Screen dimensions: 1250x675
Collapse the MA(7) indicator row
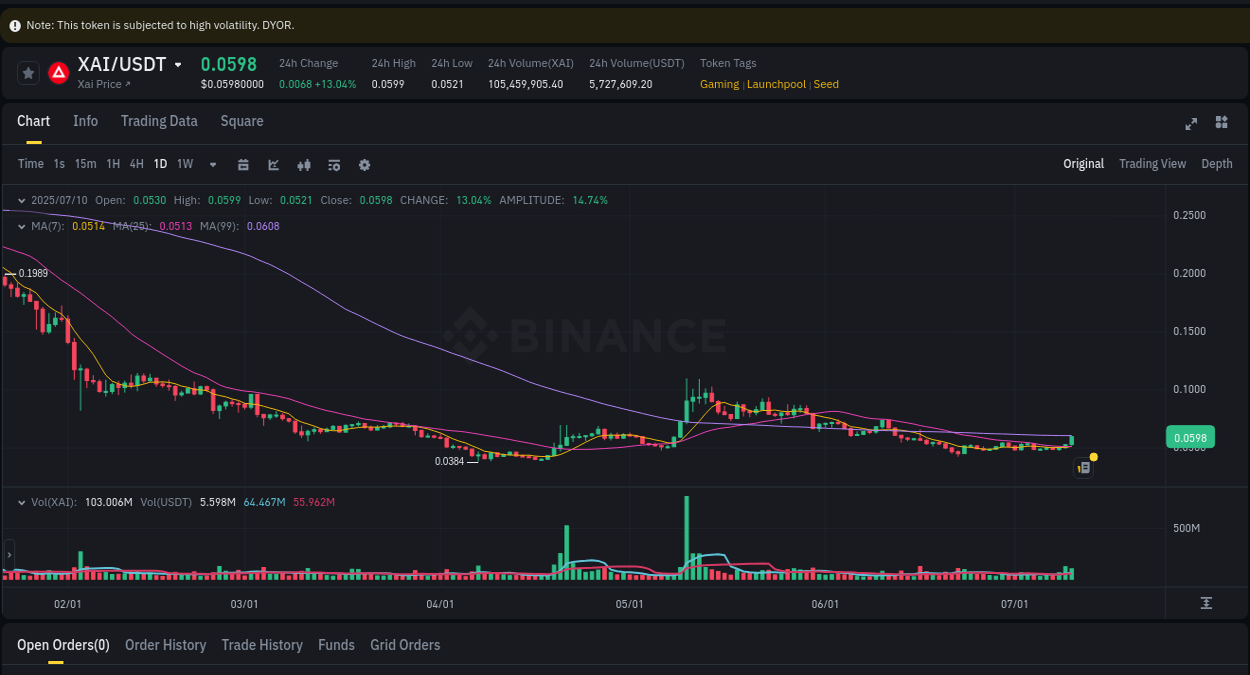22,226
